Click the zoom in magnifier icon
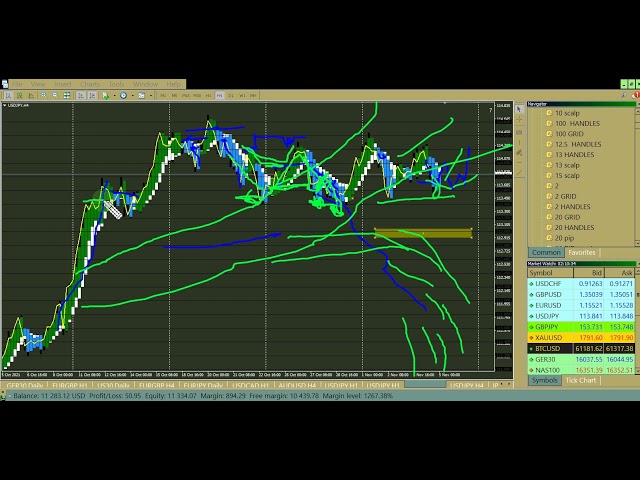640x480 pixels. (x=43, y=96)
